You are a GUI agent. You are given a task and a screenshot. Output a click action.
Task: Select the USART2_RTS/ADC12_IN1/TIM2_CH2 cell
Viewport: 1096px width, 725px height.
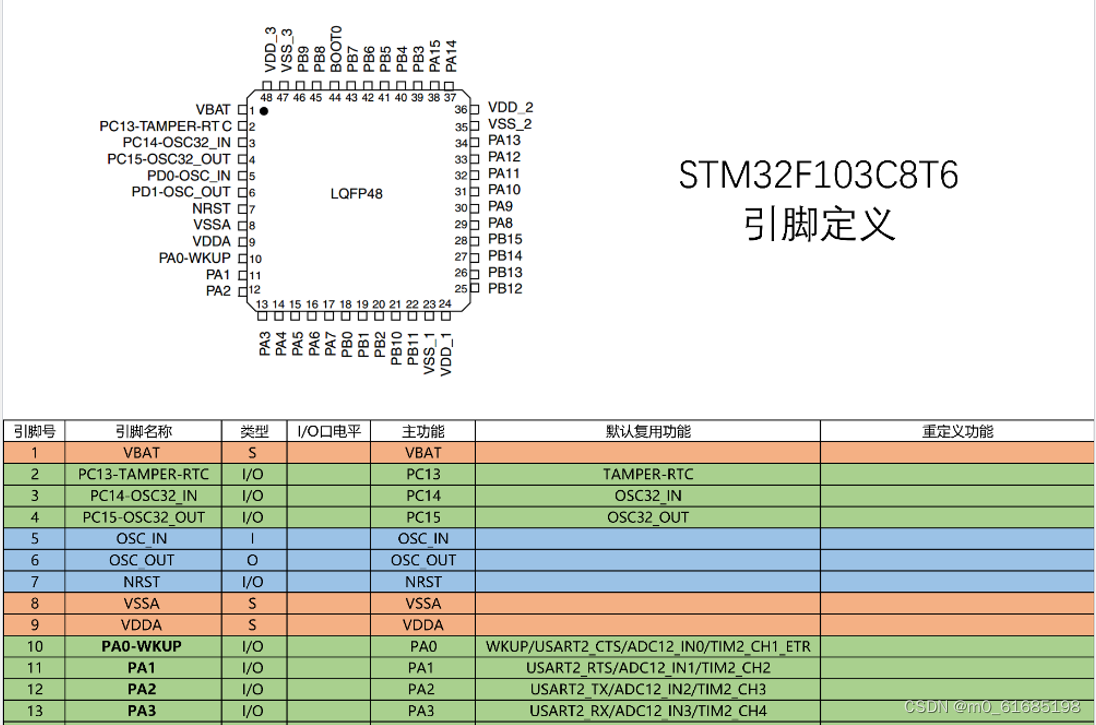point(648,668)
